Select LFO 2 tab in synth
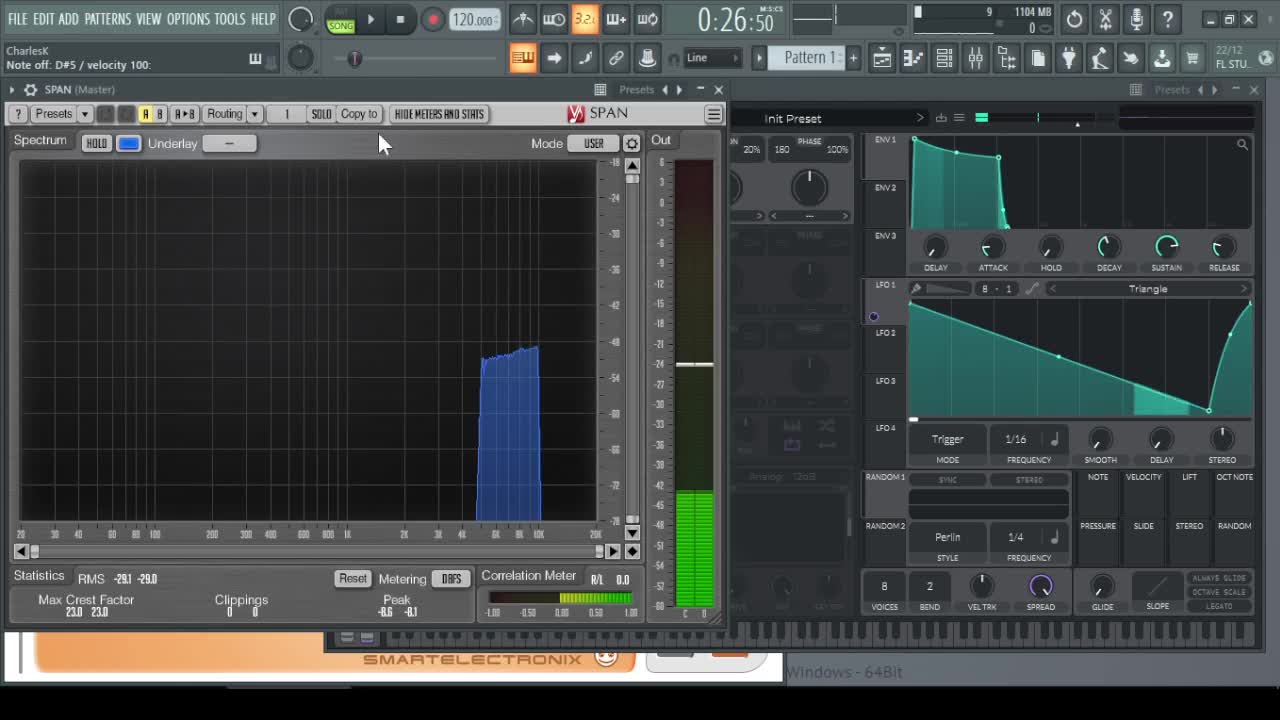1280x720 pixels. [x=886, y=333]
